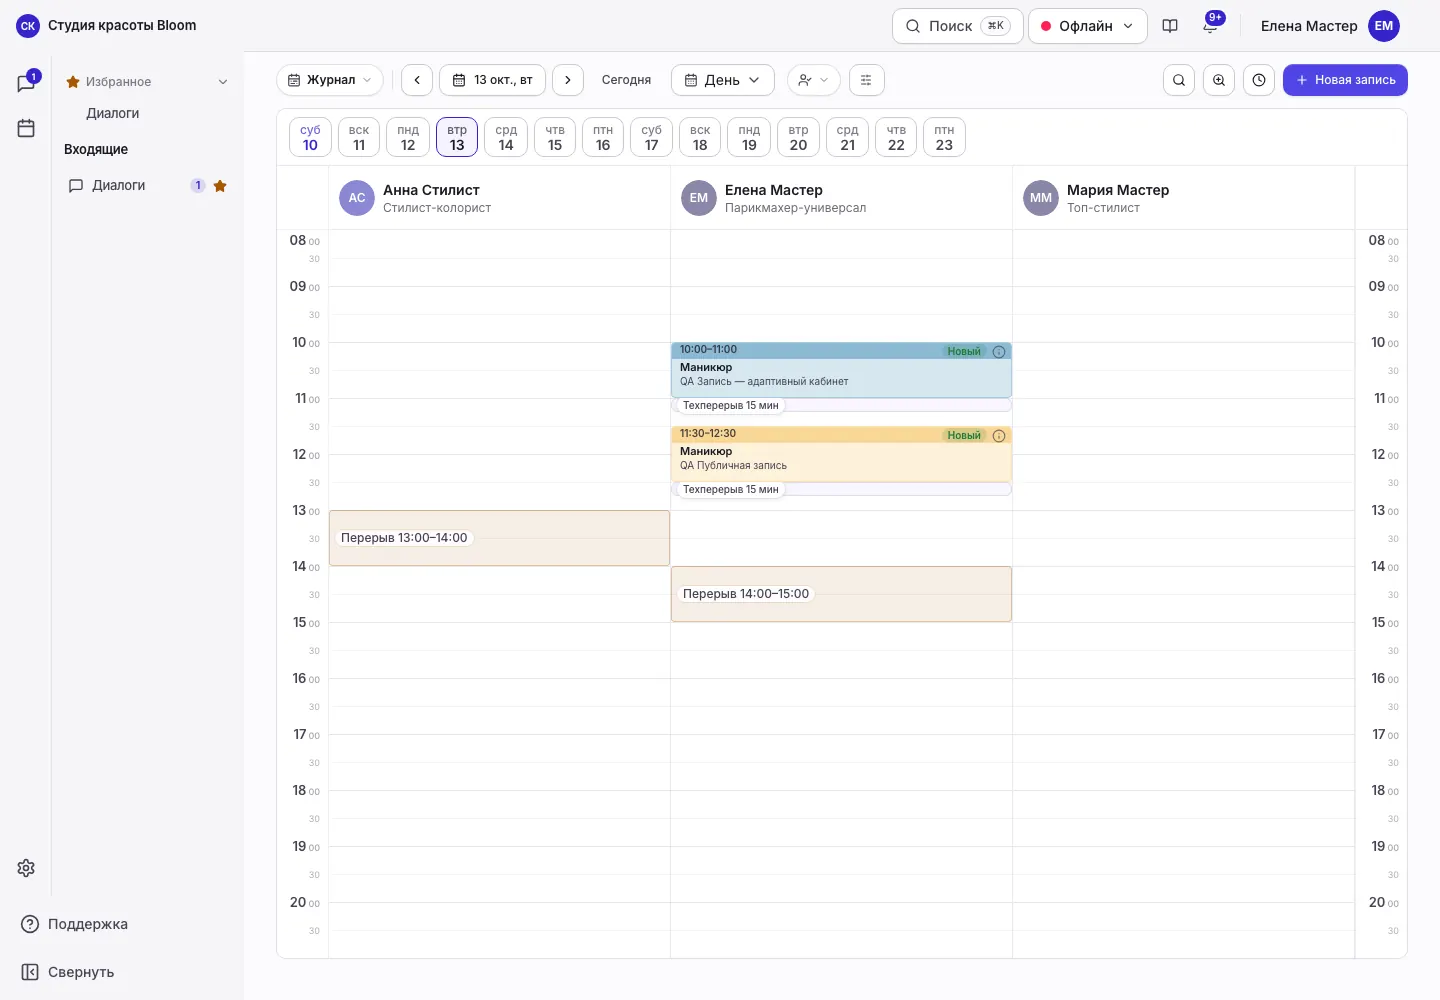Click the clock history icon
1440x1000 pixels.
(x=1259, y=80)
